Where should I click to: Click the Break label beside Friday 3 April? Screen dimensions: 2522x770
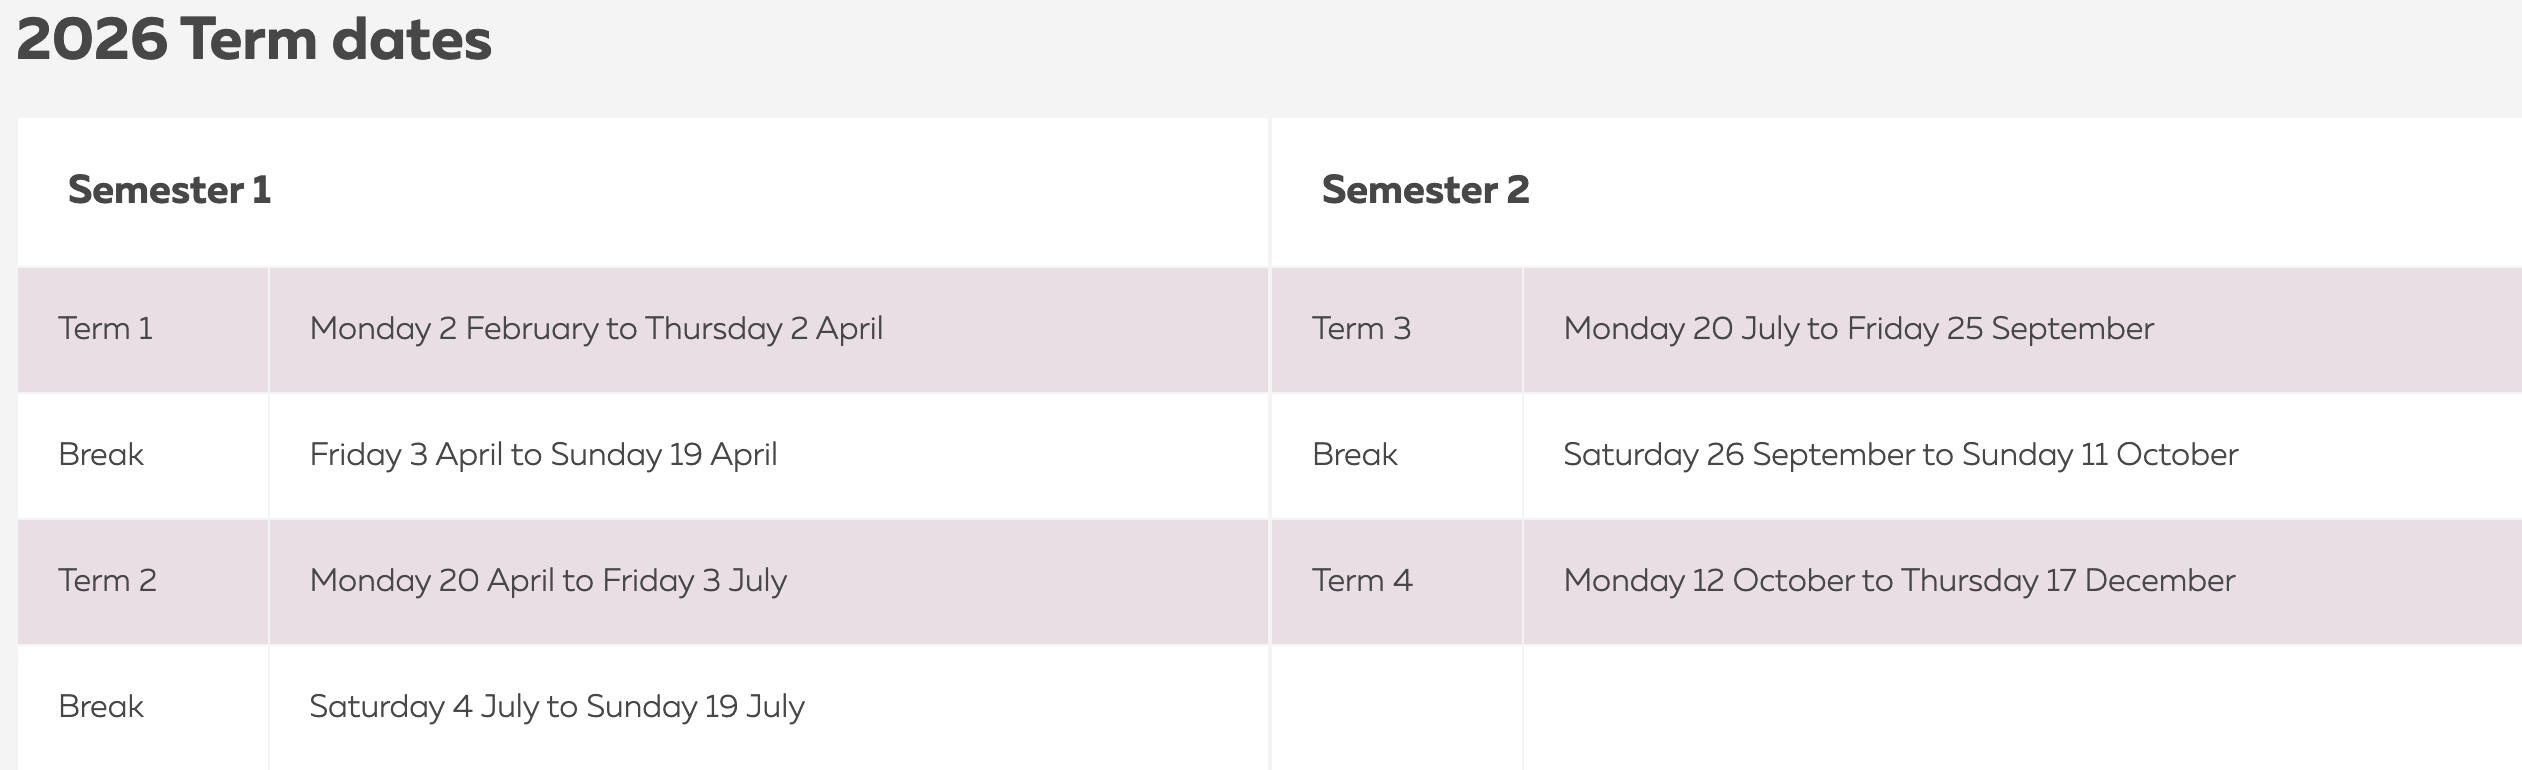101,455
